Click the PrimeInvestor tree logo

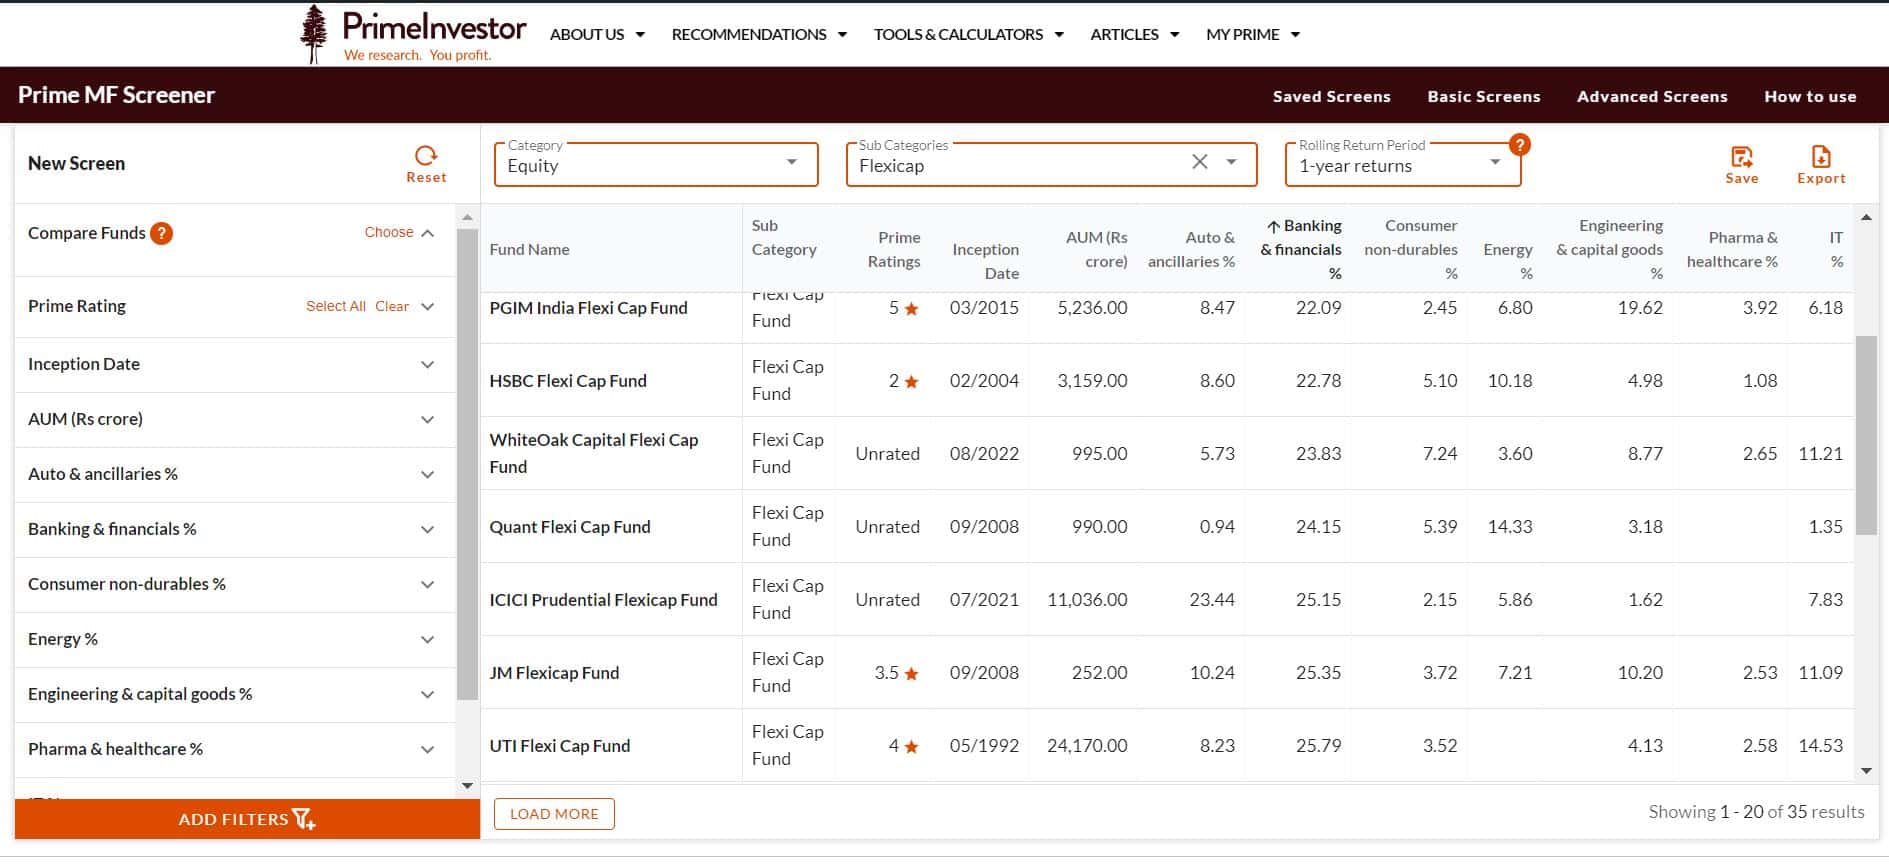[x=314, y=34]
